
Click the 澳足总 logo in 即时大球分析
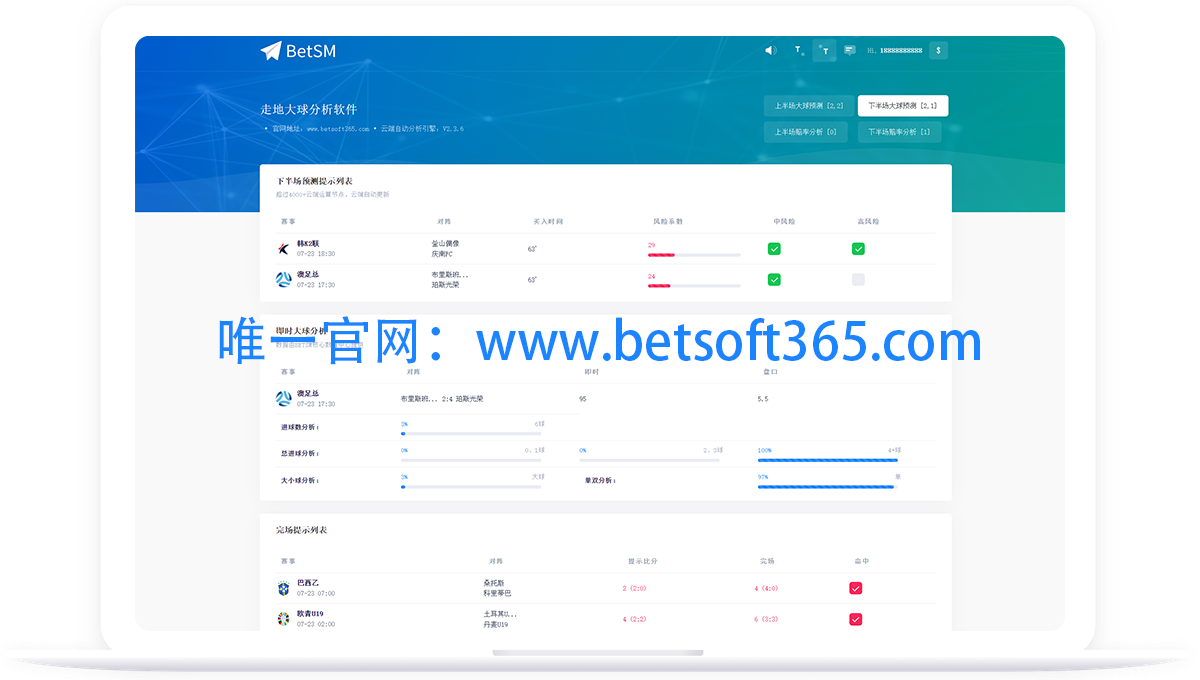tap(284, 398)
